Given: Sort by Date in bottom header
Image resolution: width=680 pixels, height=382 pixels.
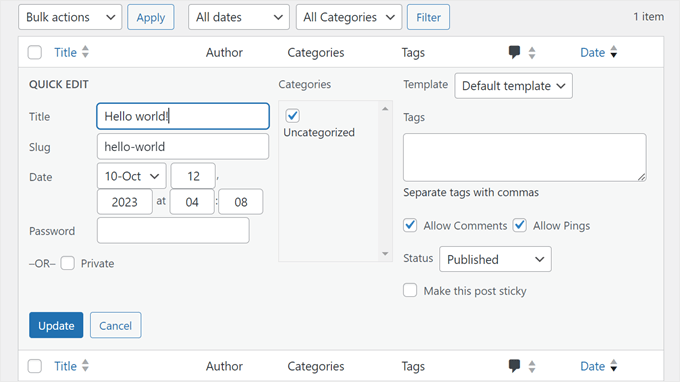Looking at the screenshot, I should click(x=592, y=366).
